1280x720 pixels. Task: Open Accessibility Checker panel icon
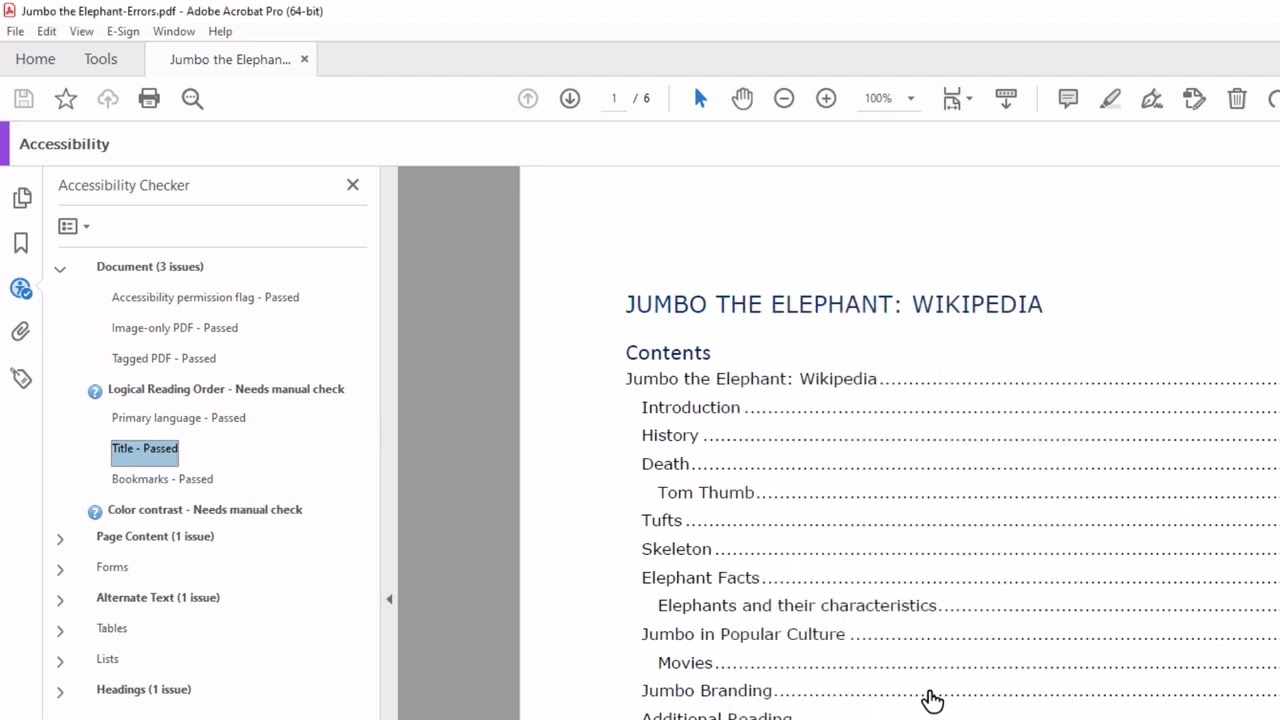click(x=21, y=289)
